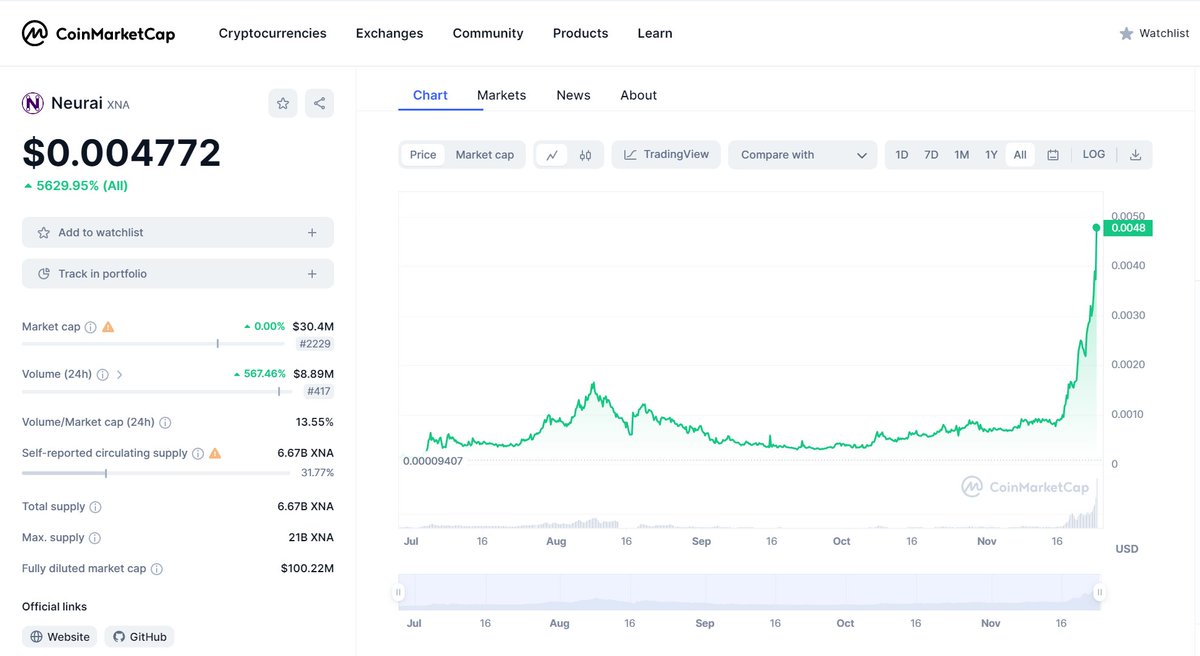The height and width of the screenshot is (656, 1200).
Task: Click the Market cap info icon
Action: [90, 327]
